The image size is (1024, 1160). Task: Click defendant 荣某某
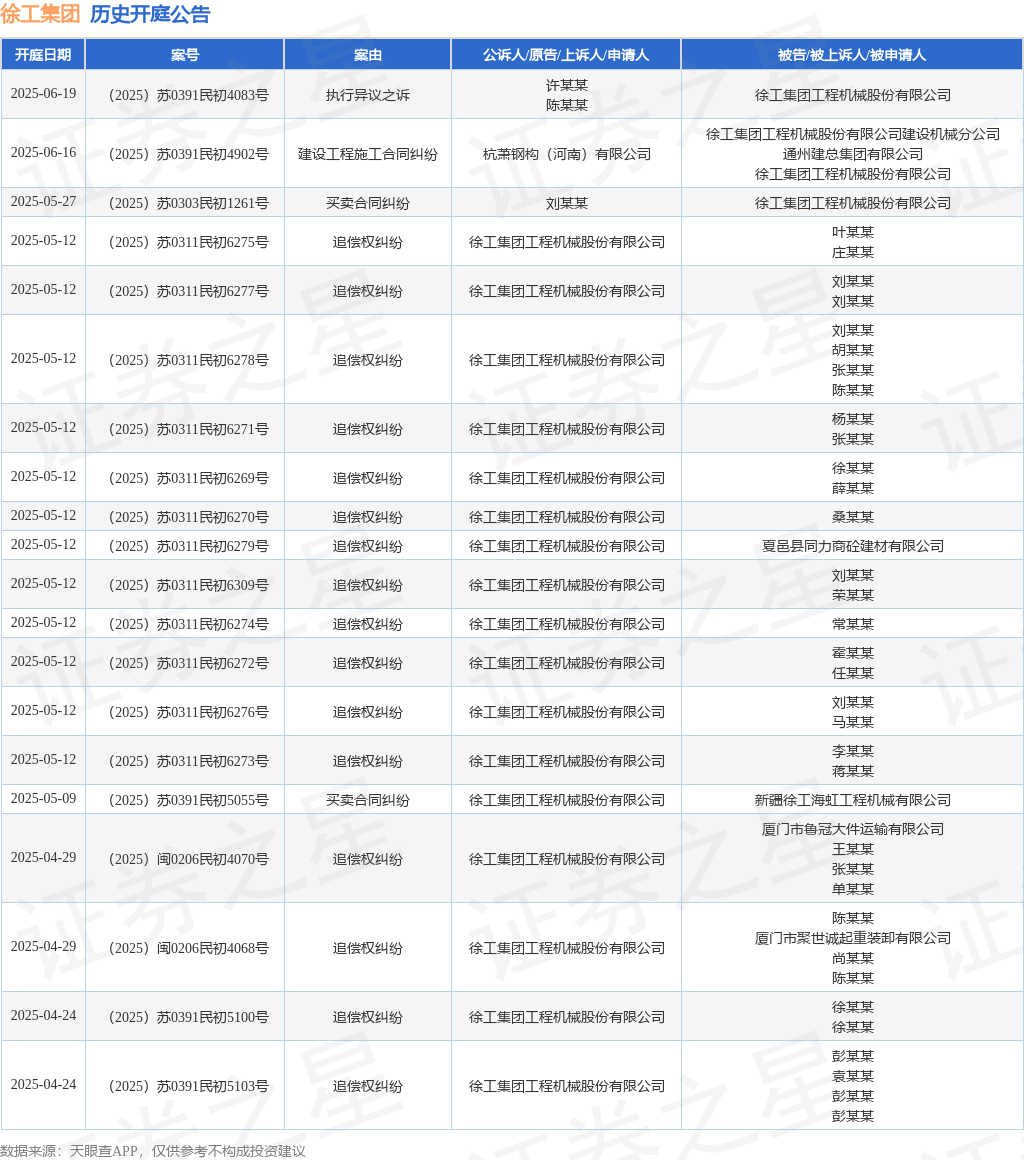coord(853,596)
